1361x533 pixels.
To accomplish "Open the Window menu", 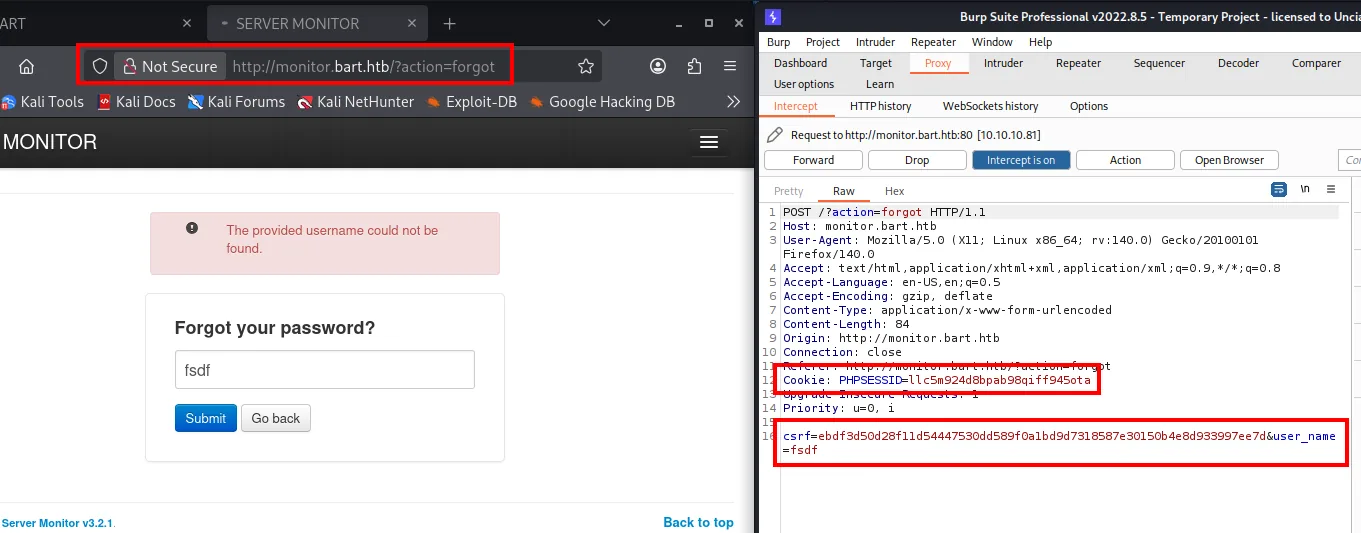I will pos(992,42).
